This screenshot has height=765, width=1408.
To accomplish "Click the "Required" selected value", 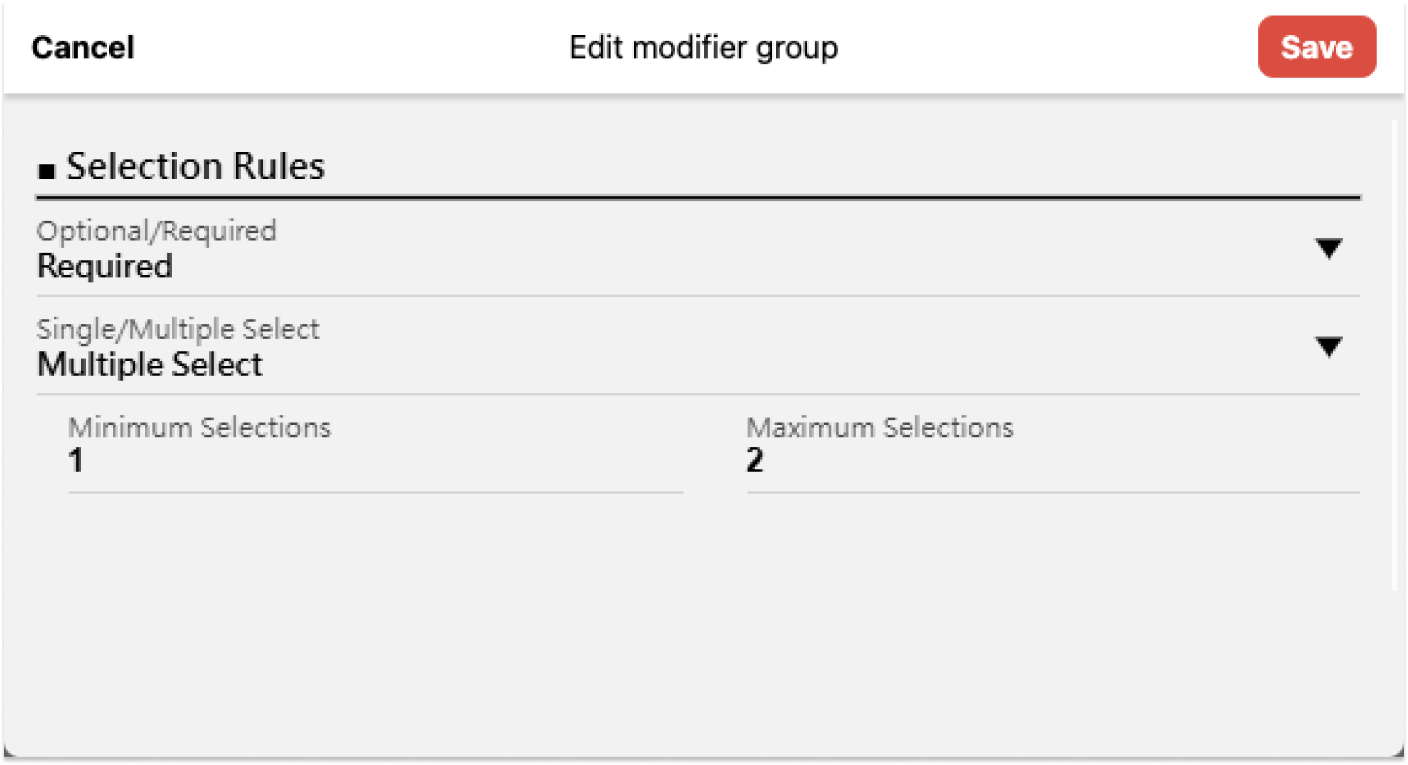I will [x=105, y=267].
